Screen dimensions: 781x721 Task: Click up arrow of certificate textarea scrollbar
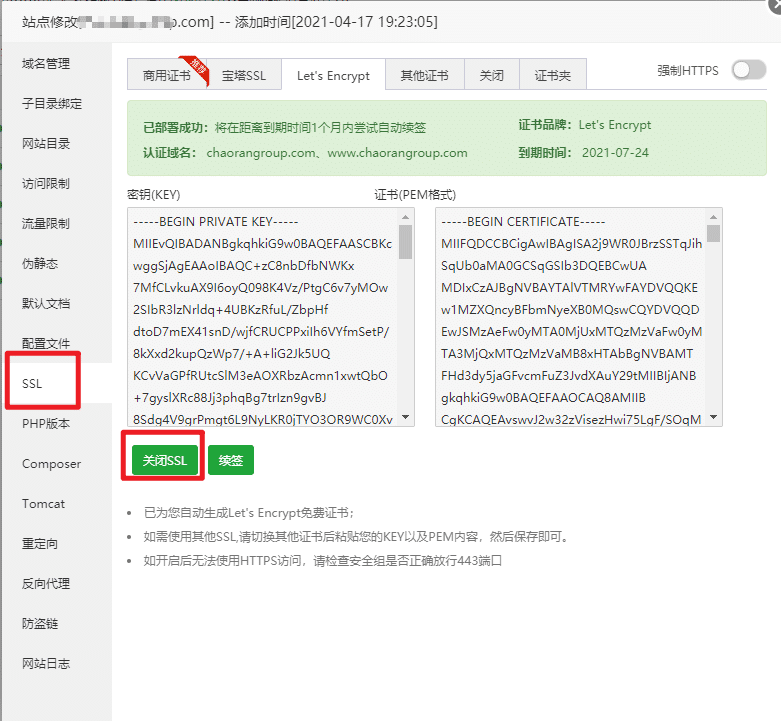713,217
